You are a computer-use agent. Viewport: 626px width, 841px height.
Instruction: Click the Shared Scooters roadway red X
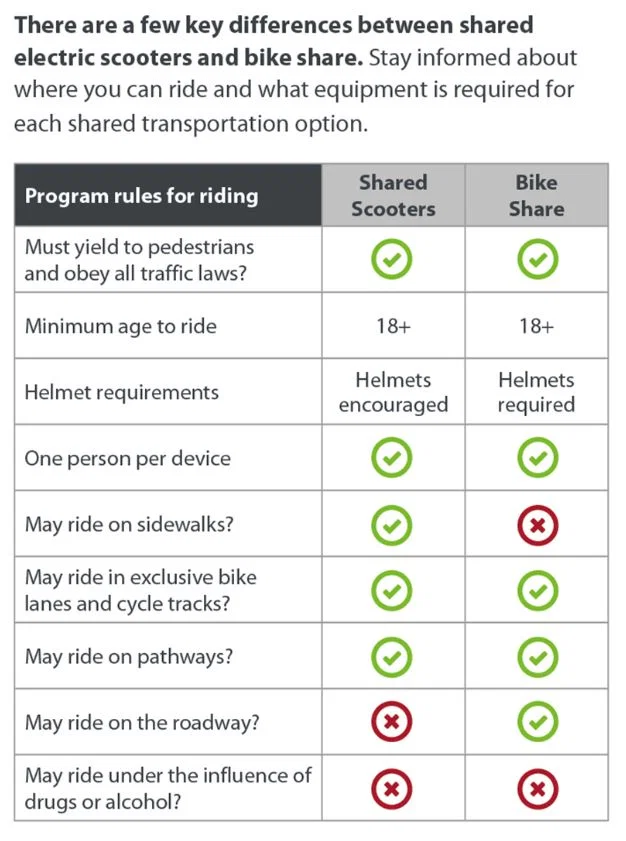[x=392, y=723]
